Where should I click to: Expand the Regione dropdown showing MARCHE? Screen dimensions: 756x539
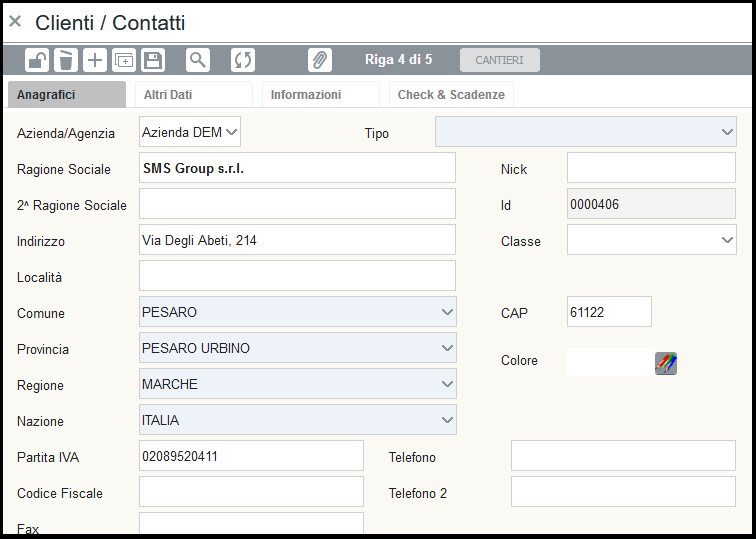[446, 384]
